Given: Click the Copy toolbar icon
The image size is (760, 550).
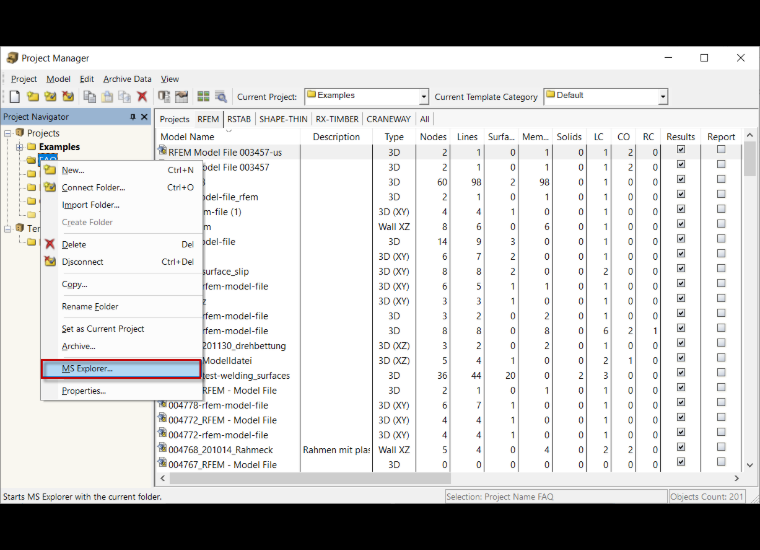Looking at the screenshot, I should pyautogui.click(x=89, y=96).
